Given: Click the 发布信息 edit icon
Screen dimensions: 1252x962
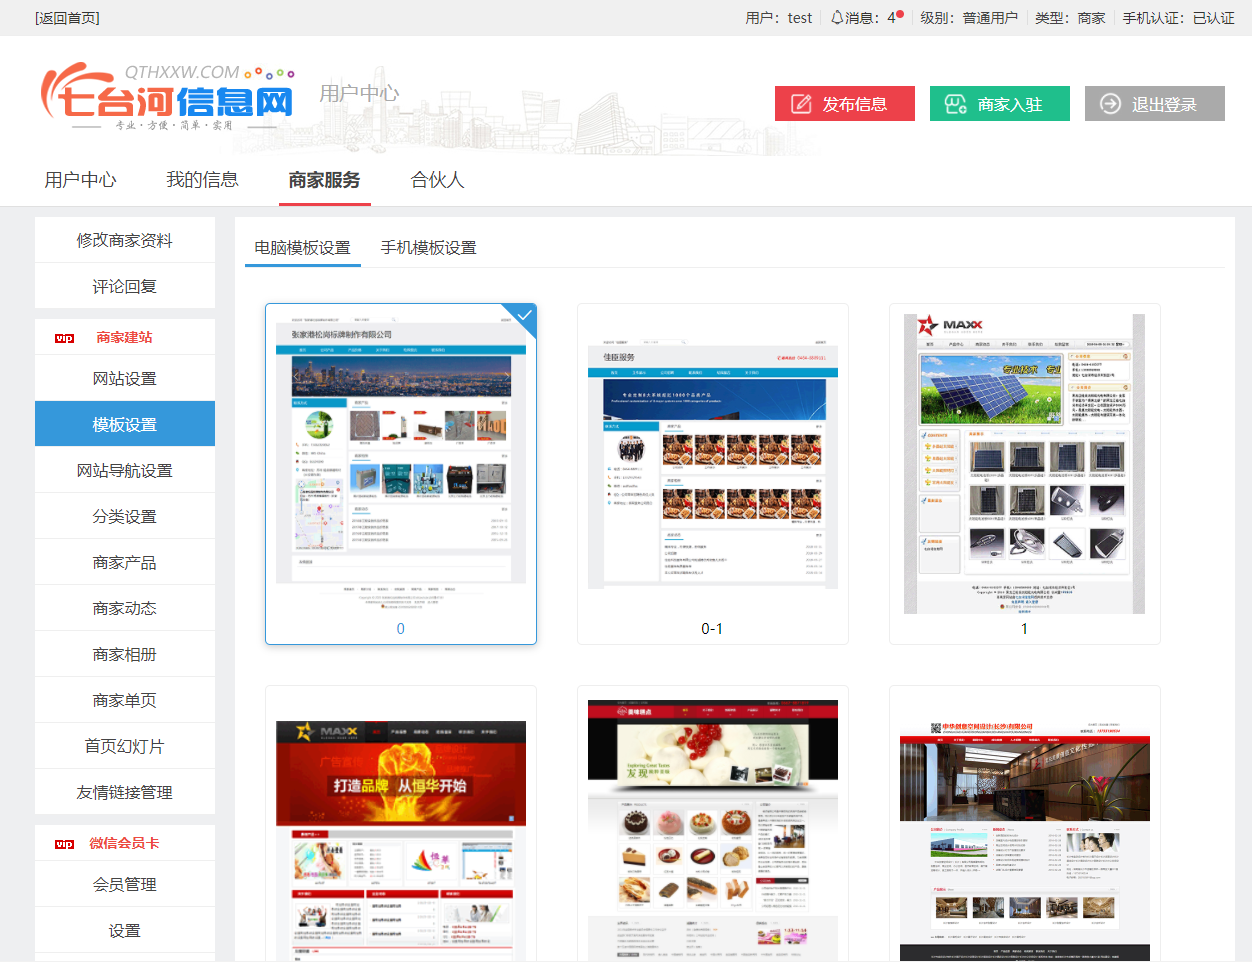Looking at the screenshot, I should point(801,104).
